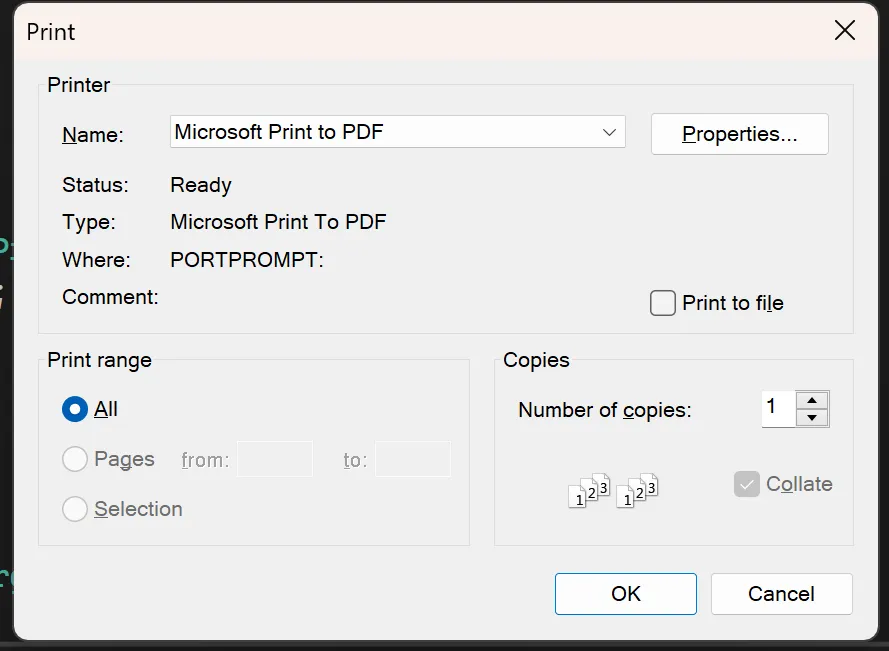Image resolution: width=889 pixels, height=651 pixels.
Task: Enable the Print to file checkbox
Action: 663,303
